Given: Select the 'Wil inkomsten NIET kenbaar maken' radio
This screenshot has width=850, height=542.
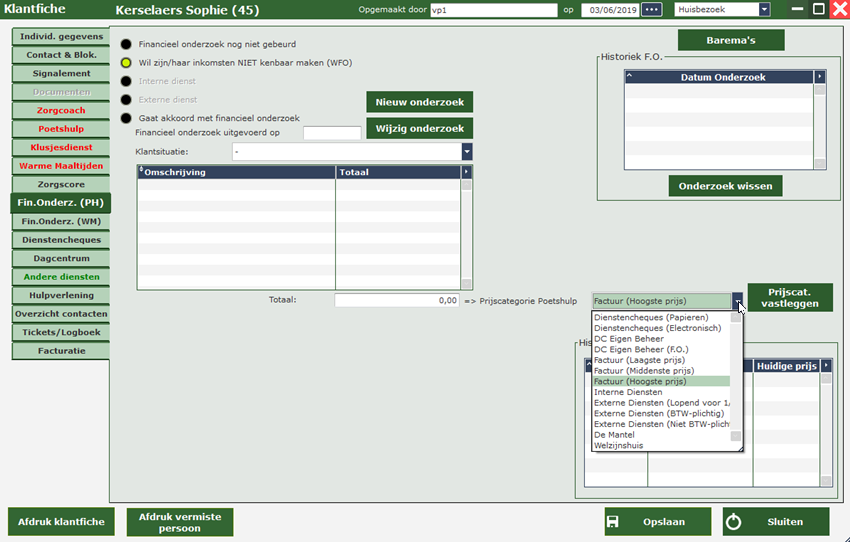Looking at the screenshot, I should 126,63.
